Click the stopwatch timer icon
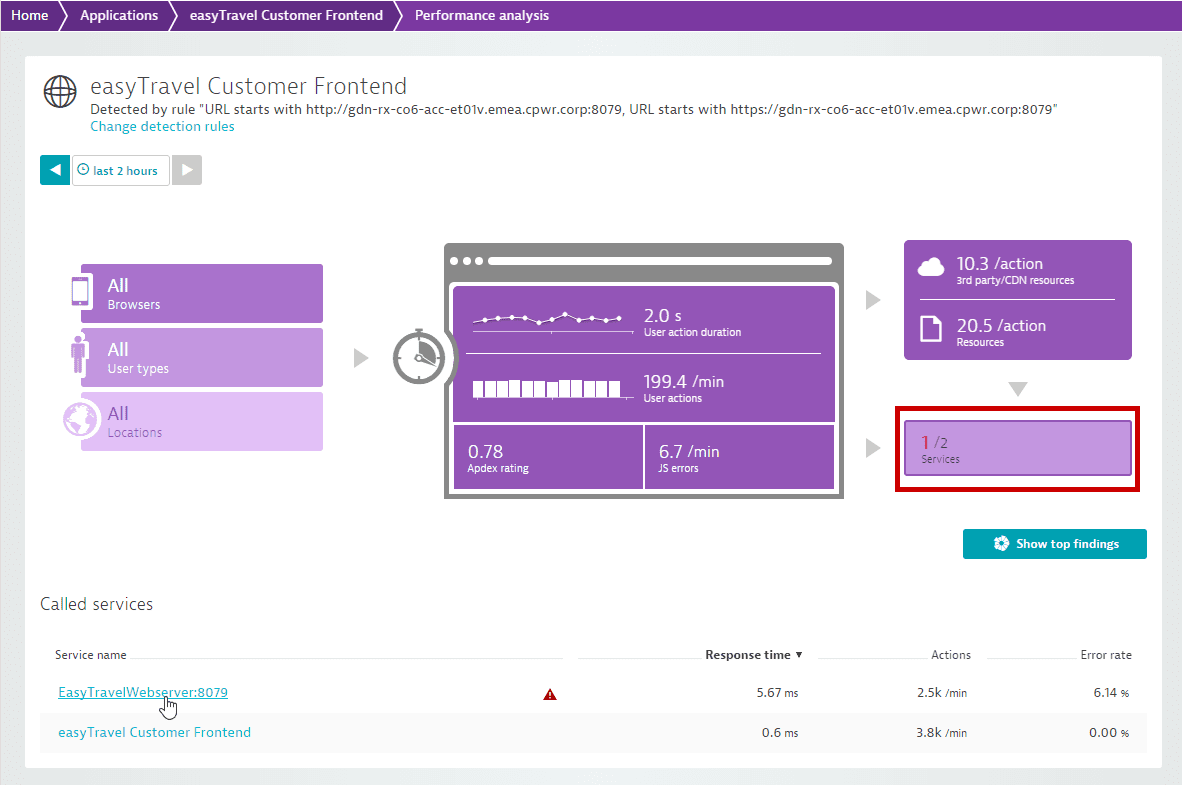 pyautogui.click(x=419, y=357)
